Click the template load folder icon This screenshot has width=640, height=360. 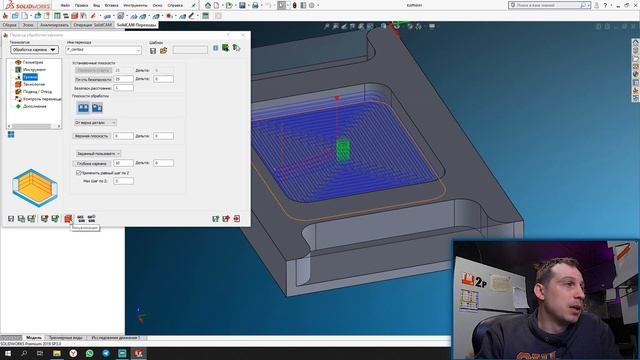[x=164, y=51]
